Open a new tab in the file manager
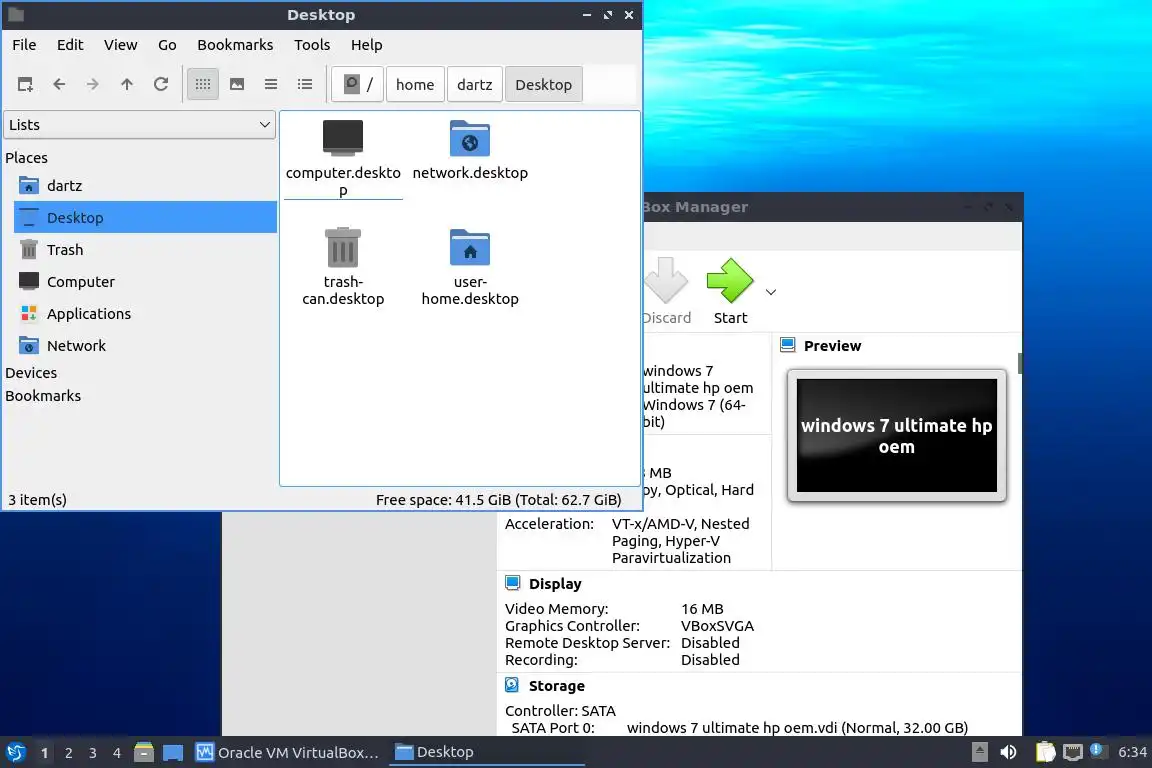 point(25,85)
